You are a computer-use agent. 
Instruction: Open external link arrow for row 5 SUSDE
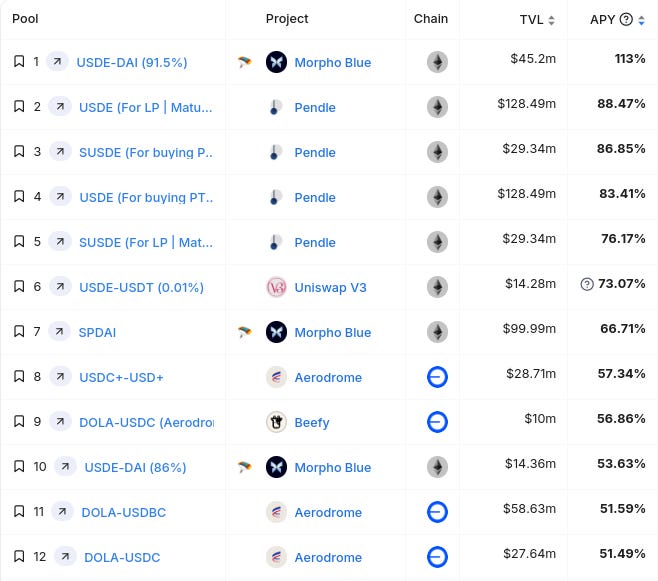coord(60,241)
